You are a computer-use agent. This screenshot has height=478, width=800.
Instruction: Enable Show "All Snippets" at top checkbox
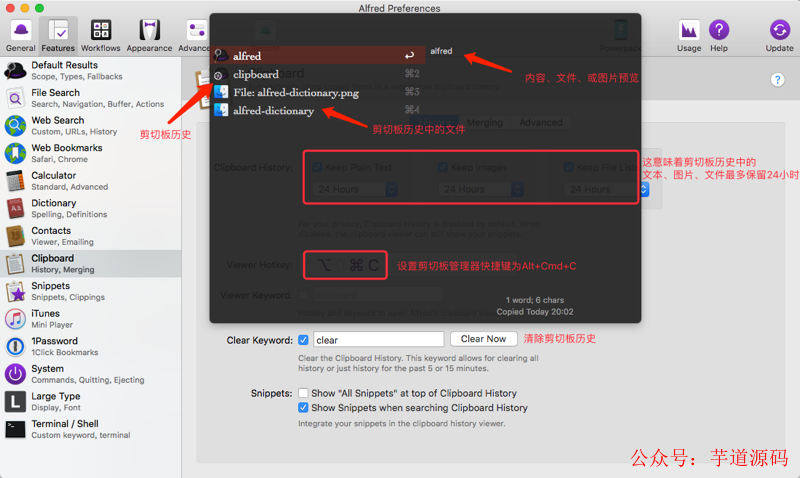303,393
